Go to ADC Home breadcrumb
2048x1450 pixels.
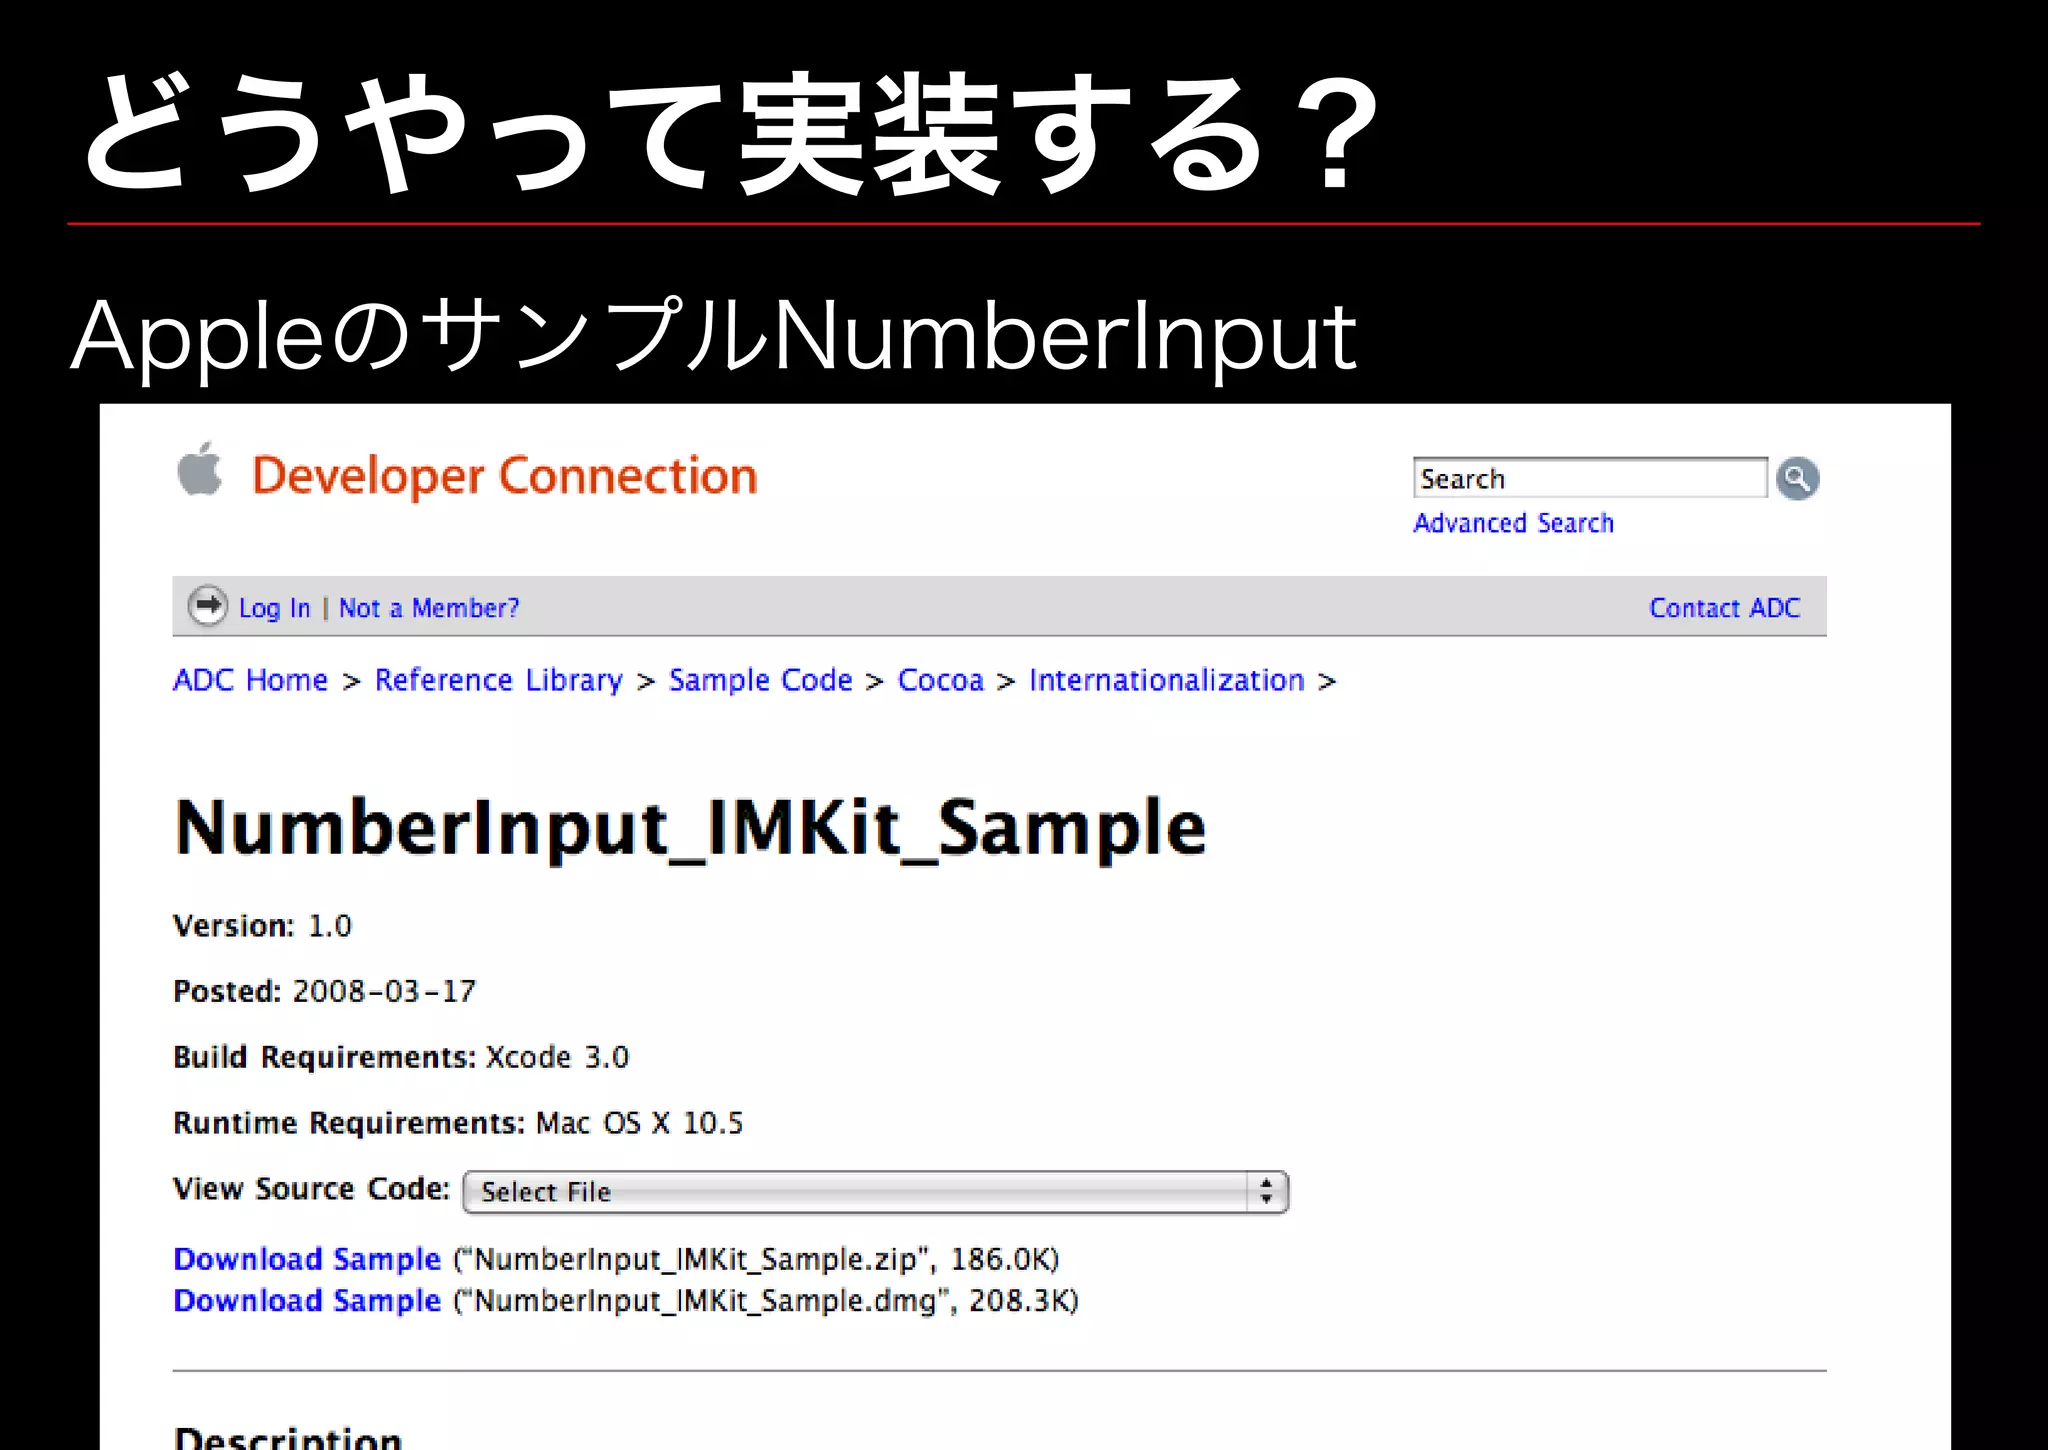250,680
